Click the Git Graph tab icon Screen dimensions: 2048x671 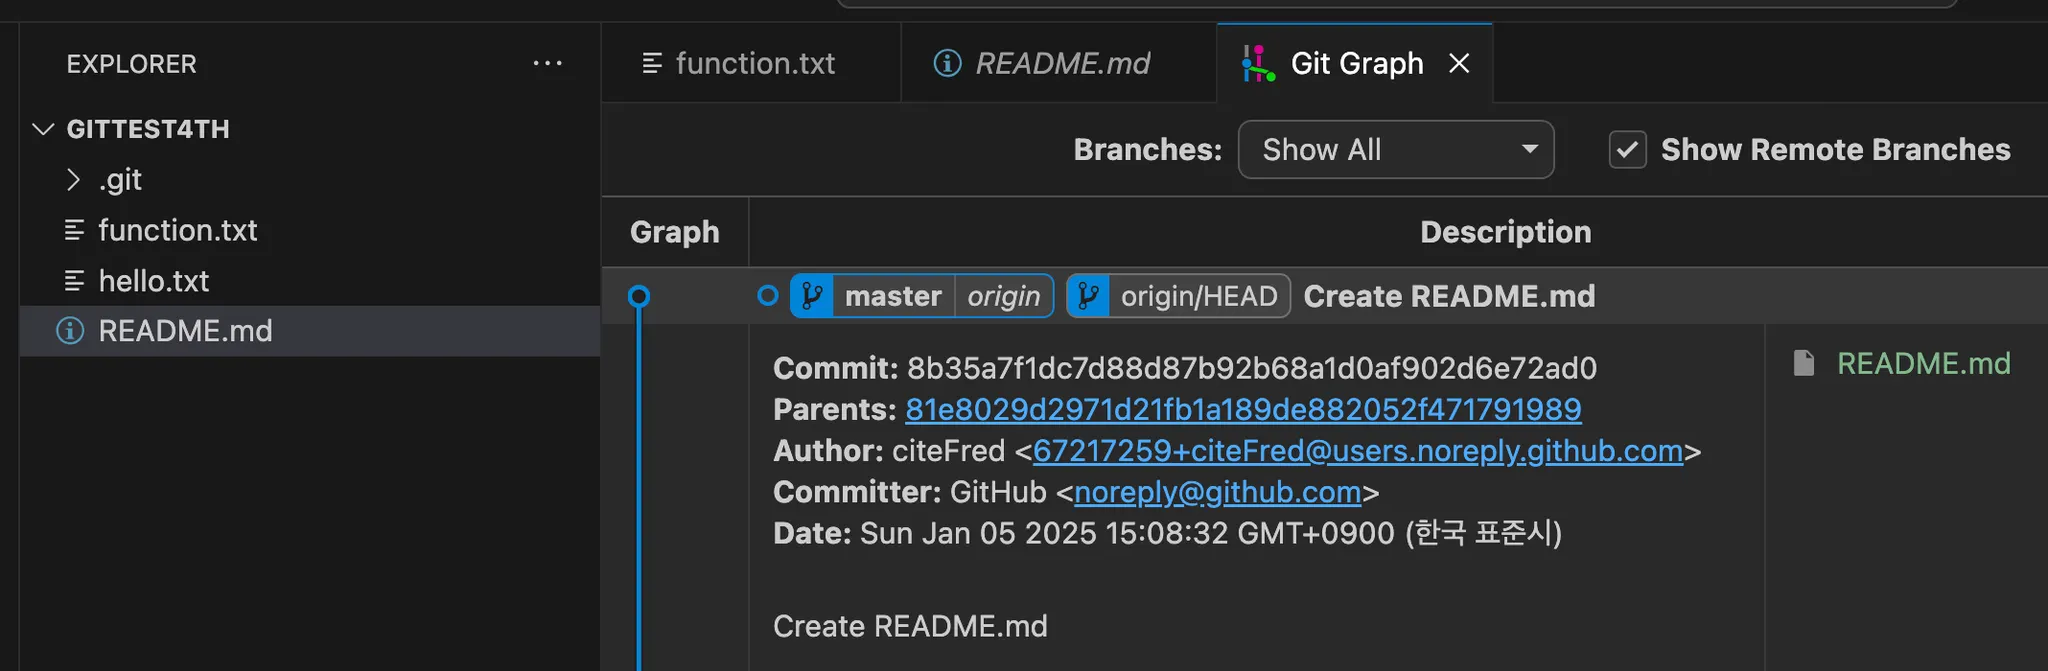click(1258, 64)
